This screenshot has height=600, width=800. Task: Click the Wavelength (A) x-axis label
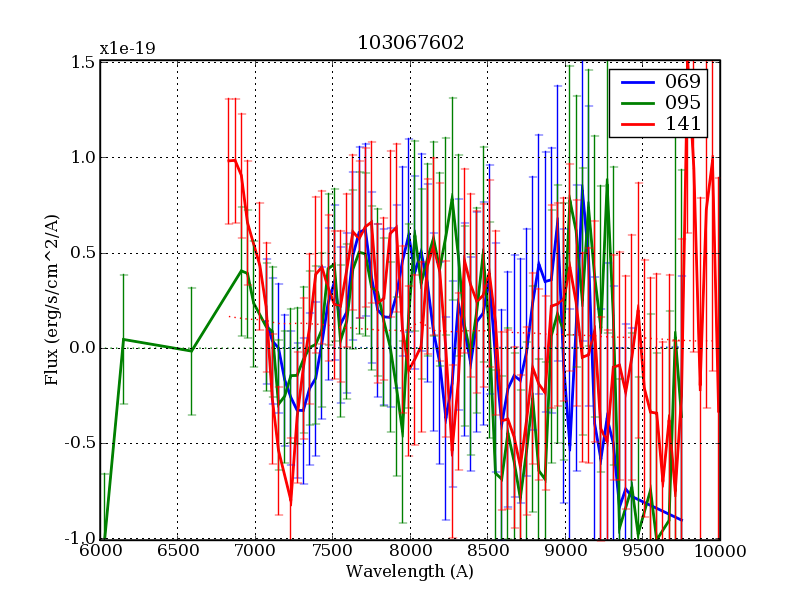tap(410, 572)
